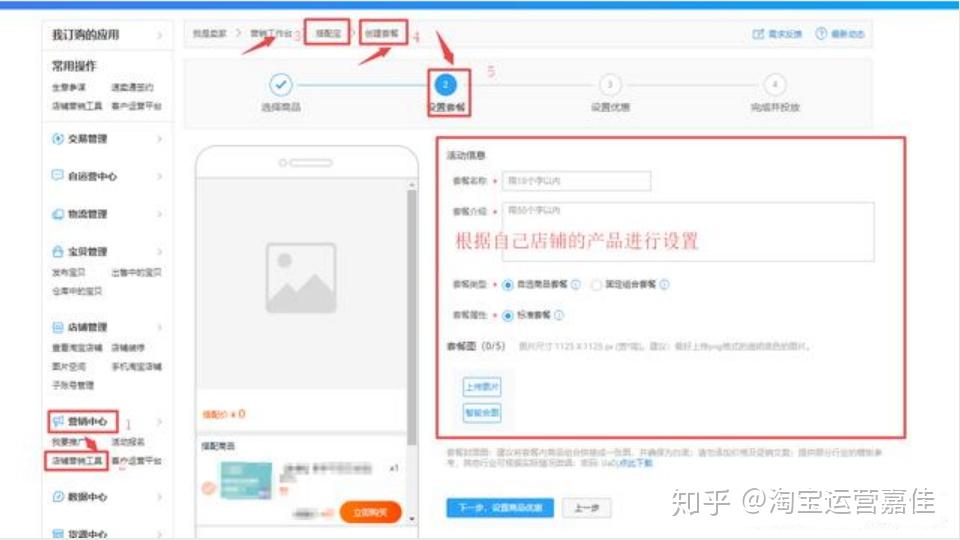Click the 点此下载 link below the form
Image resolution: width=960 pixels, height=540 pixels.
tap(636, 463)
